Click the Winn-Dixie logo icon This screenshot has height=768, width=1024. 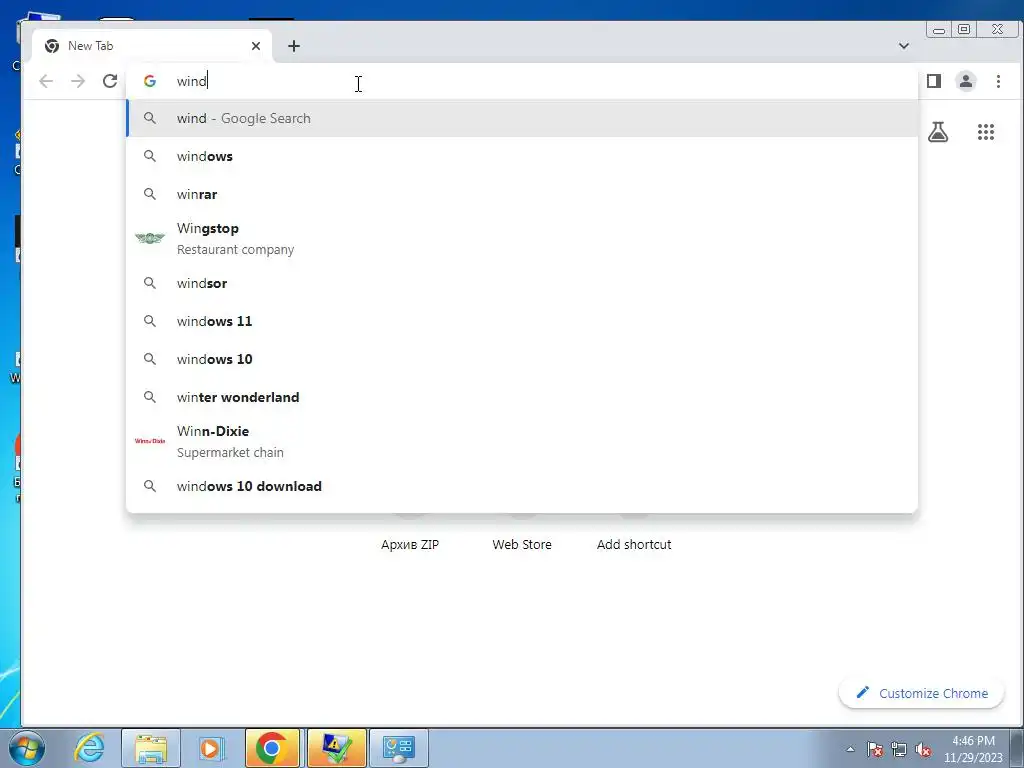(150, 441)
